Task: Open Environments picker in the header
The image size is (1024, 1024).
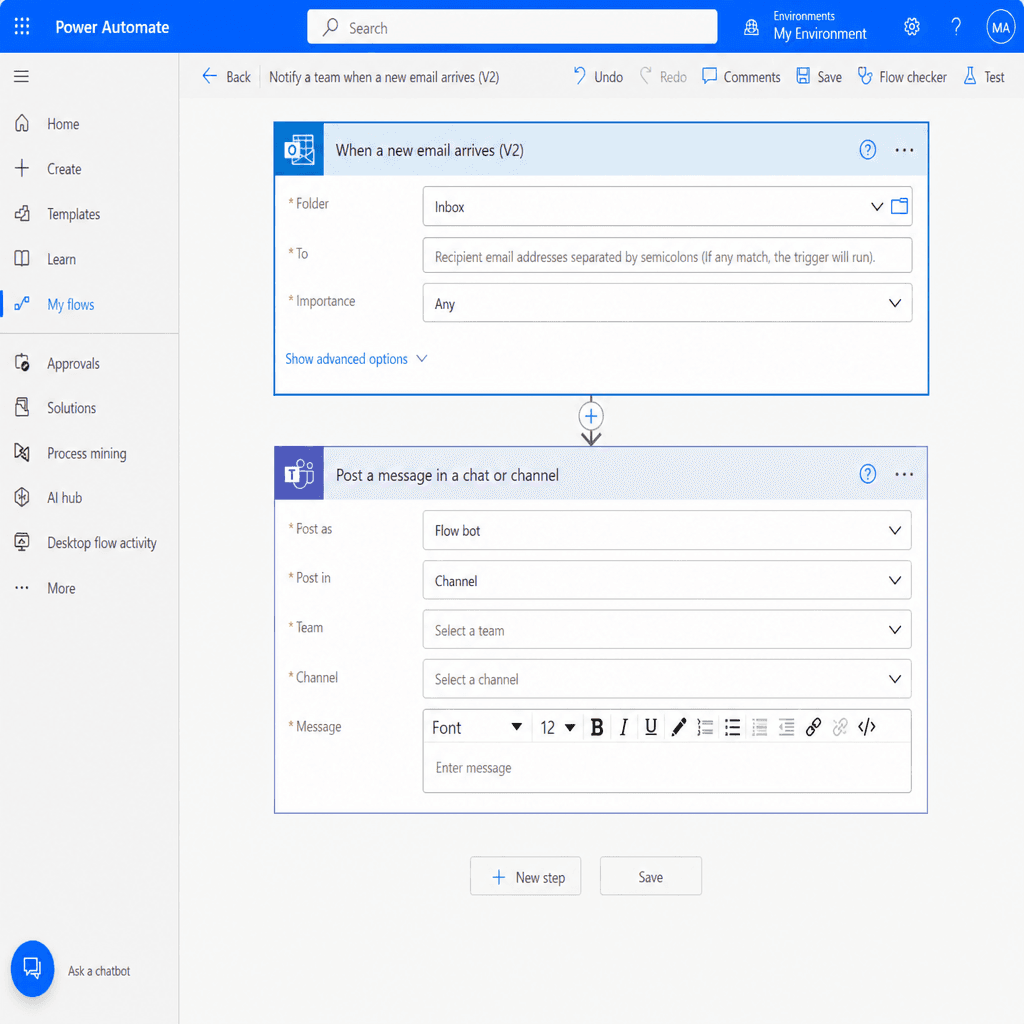Action: click(x=805, y=26)
